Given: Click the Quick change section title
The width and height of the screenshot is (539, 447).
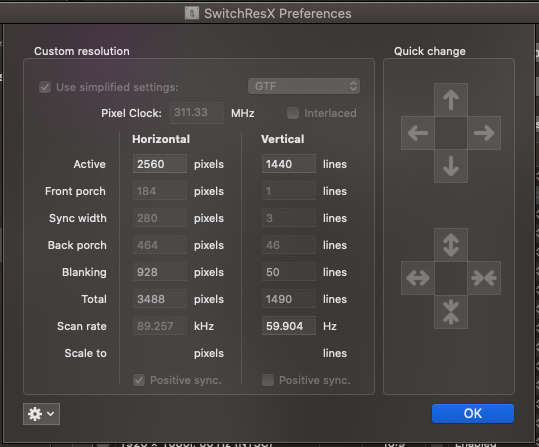Looking at the screenshot, I should pos(430,51).
